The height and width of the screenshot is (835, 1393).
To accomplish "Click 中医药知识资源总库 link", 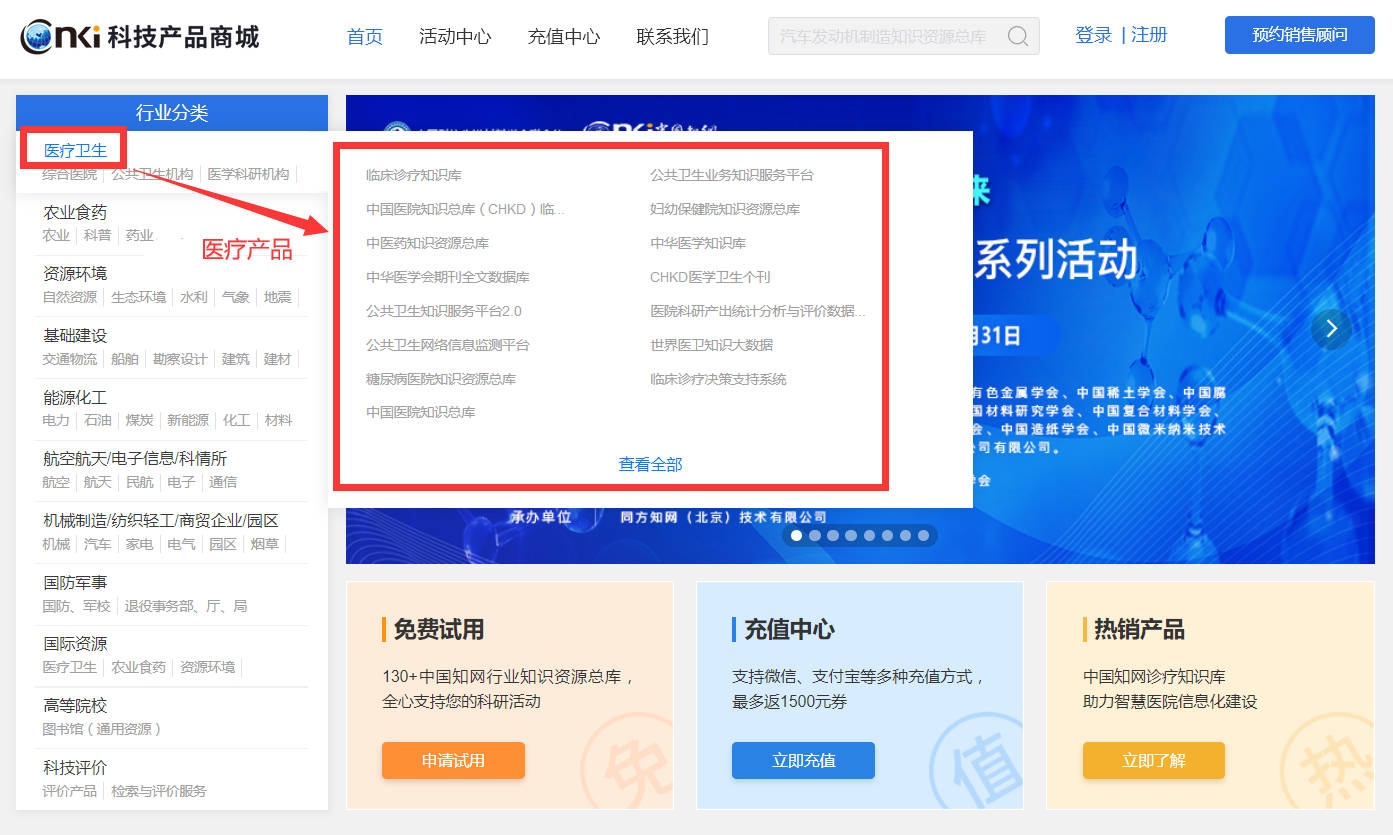I will (x=427, y=243).
